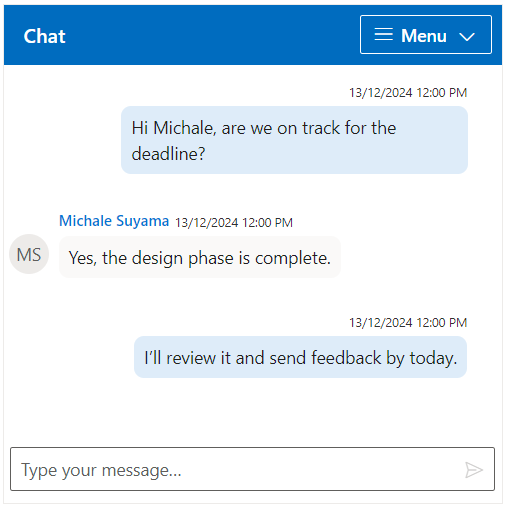Click the hamburger lines icon in Menu
Viewport: 505px width, 507px height.
click(383, 34)
